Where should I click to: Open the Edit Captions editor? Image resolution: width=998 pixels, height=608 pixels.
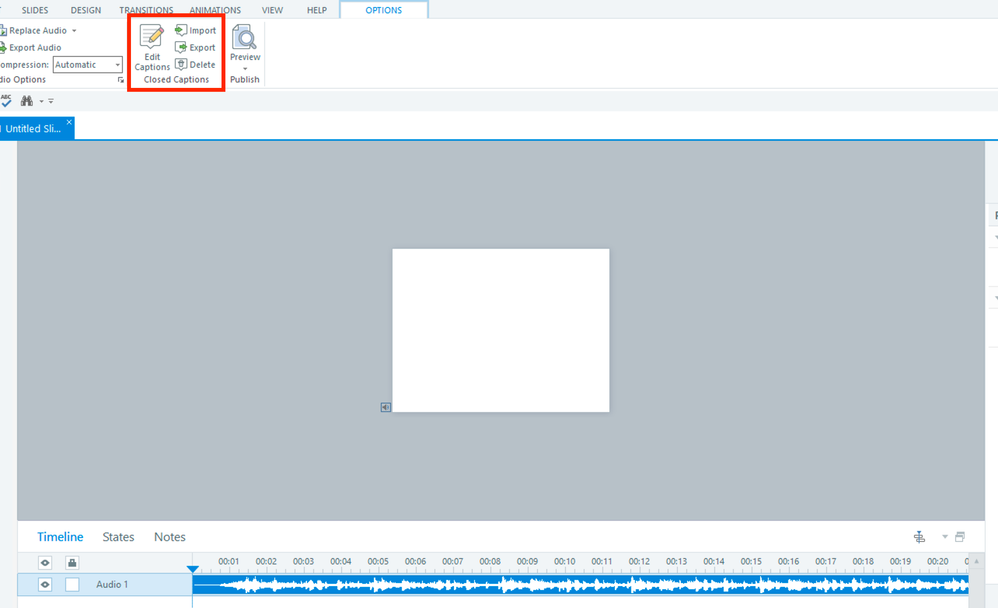(152, 48)
